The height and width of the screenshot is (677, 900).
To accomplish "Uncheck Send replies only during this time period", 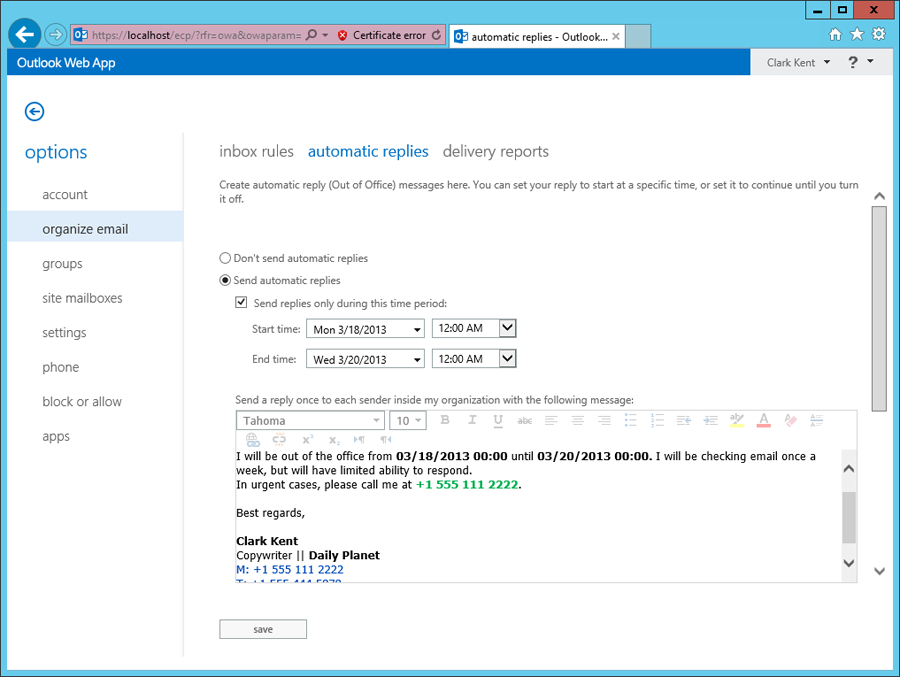I will [x=241, y=303].
